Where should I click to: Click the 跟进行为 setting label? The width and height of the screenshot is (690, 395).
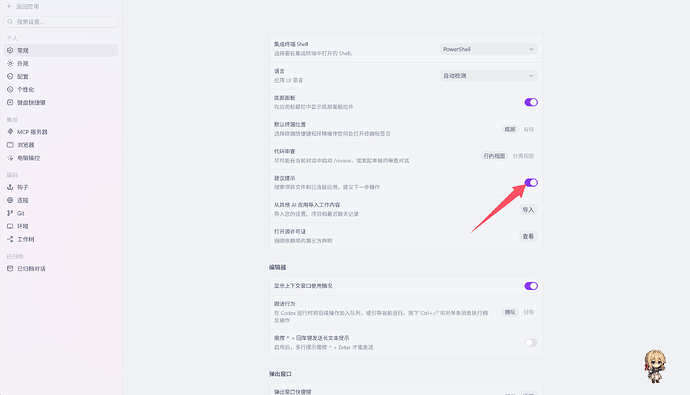coord(284,304)
